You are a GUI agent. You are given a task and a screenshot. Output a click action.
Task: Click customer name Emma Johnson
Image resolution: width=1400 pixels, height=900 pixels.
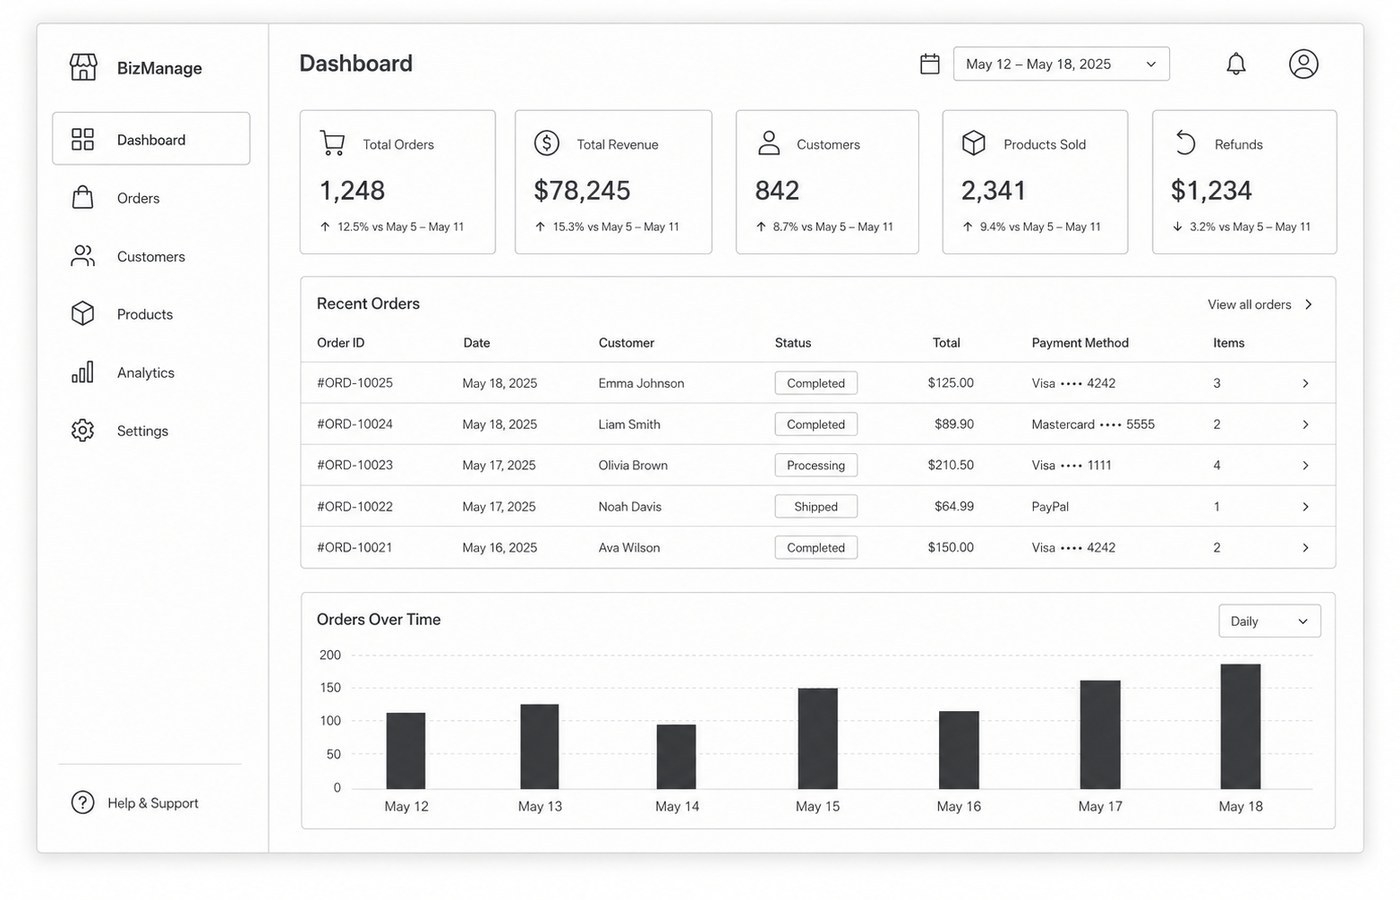[641, 383]
